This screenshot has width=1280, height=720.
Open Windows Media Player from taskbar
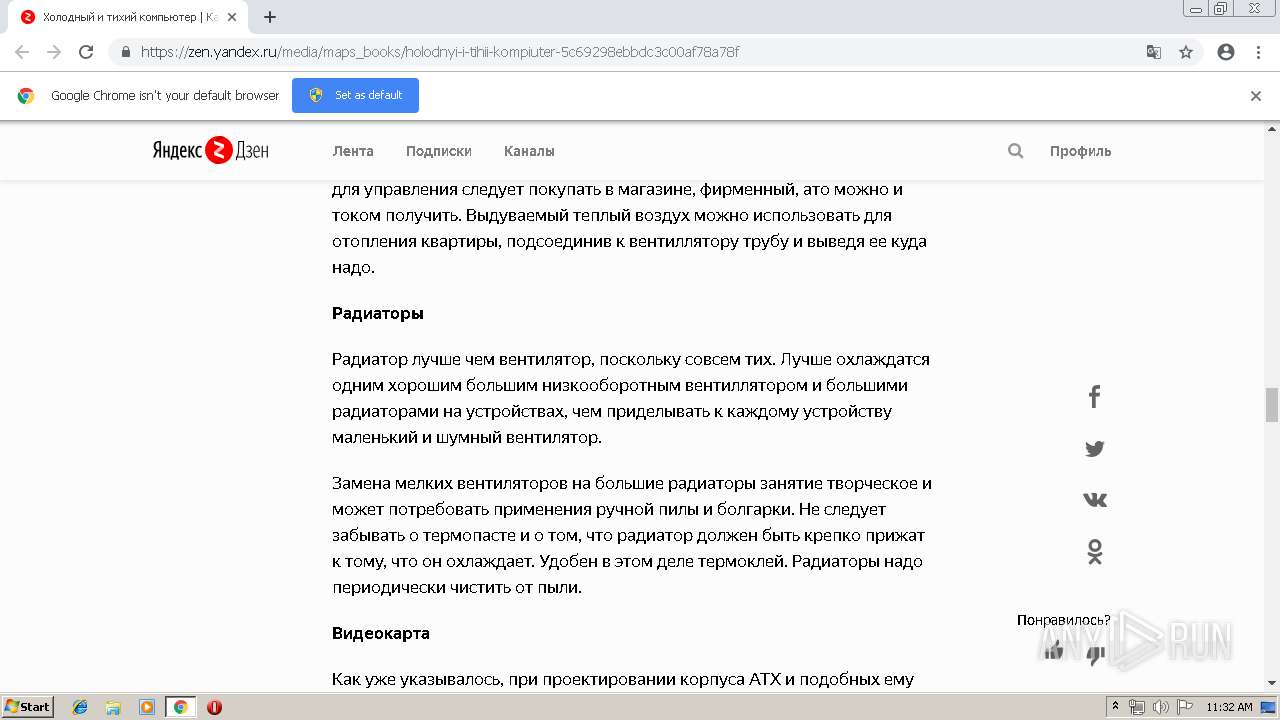pos(146,707)
